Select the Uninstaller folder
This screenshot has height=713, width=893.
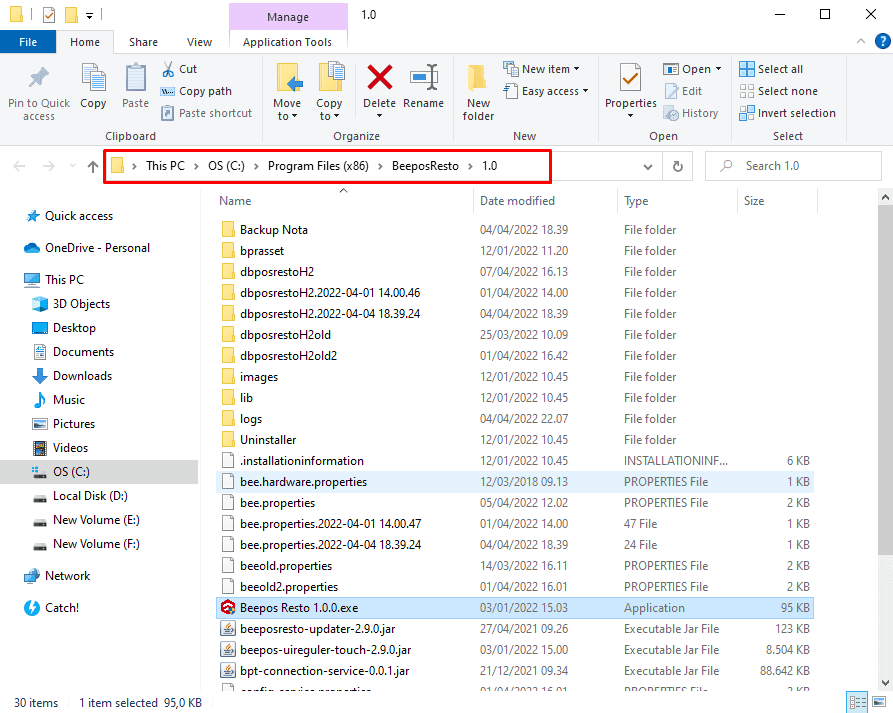click(x=515, y=440)
